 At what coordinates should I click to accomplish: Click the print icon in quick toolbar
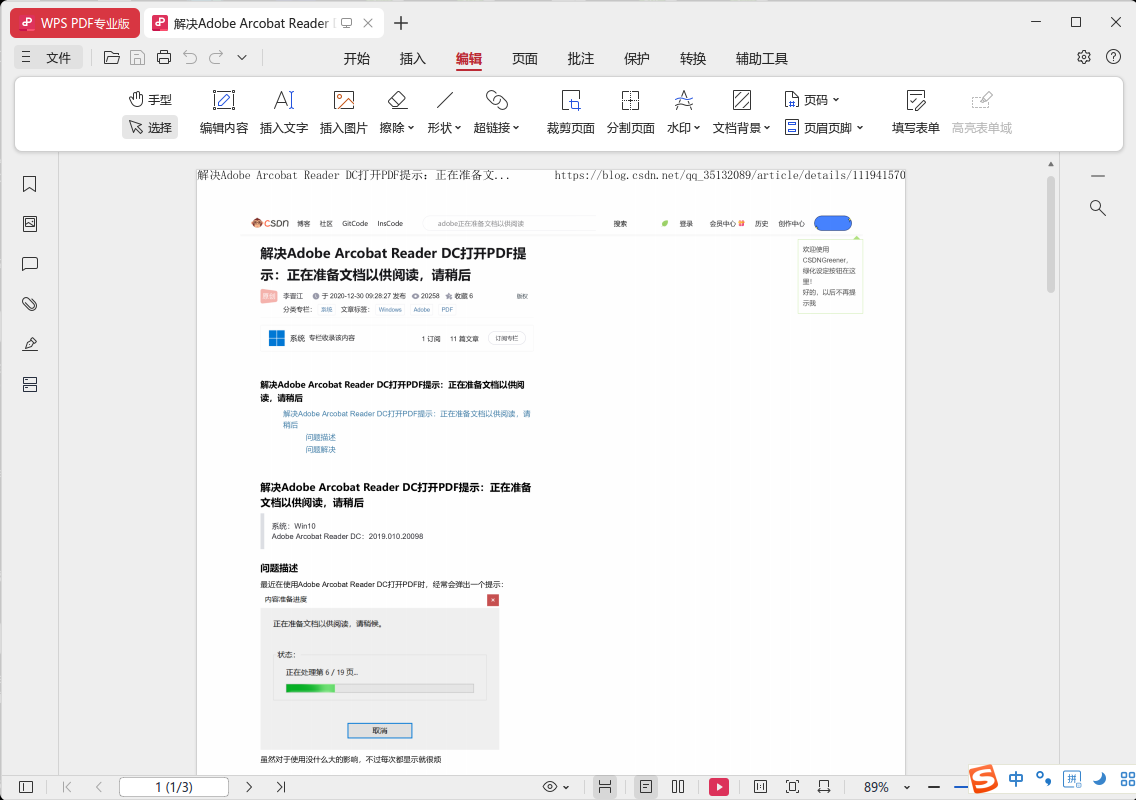coord(164,58)
